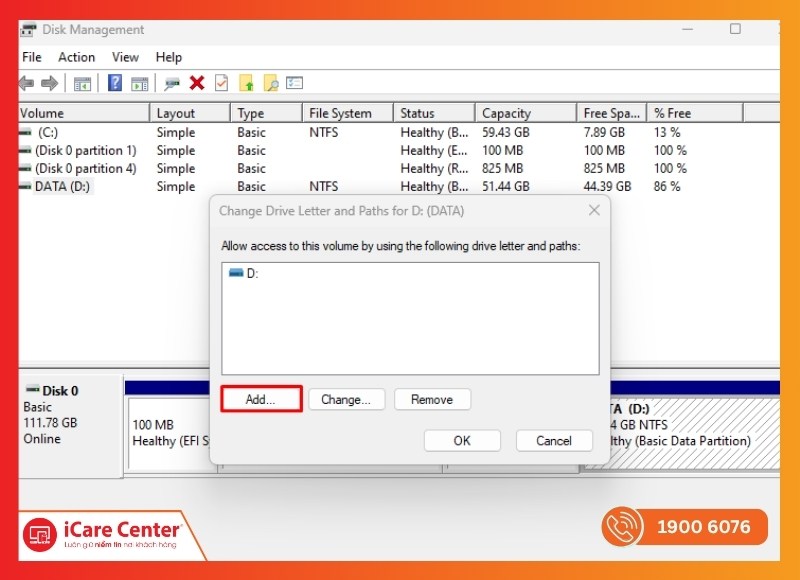Click the red X Delete toolbar icon

197,83
